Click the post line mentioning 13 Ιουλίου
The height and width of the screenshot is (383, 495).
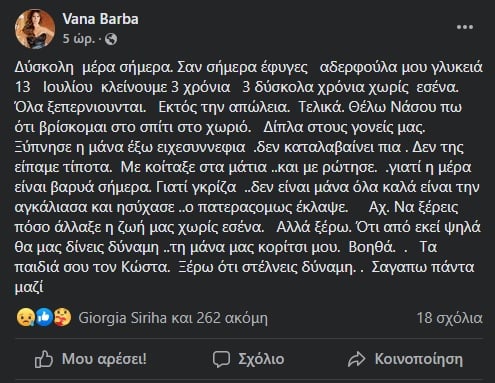tap(237, 87)
